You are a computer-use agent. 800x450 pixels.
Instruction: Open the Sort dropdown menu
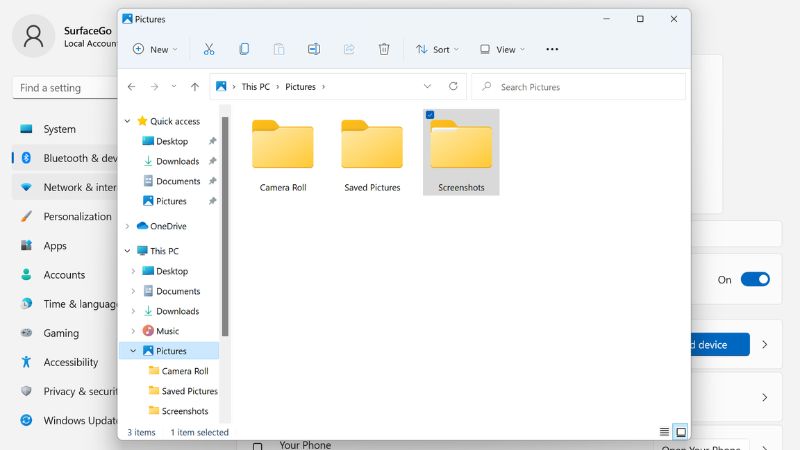(x=437, y=49)
